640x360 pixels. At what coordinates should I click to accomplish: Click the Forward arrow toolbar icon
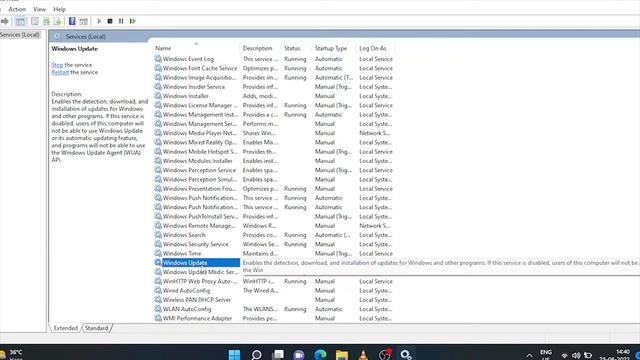(x=4, y=21)
